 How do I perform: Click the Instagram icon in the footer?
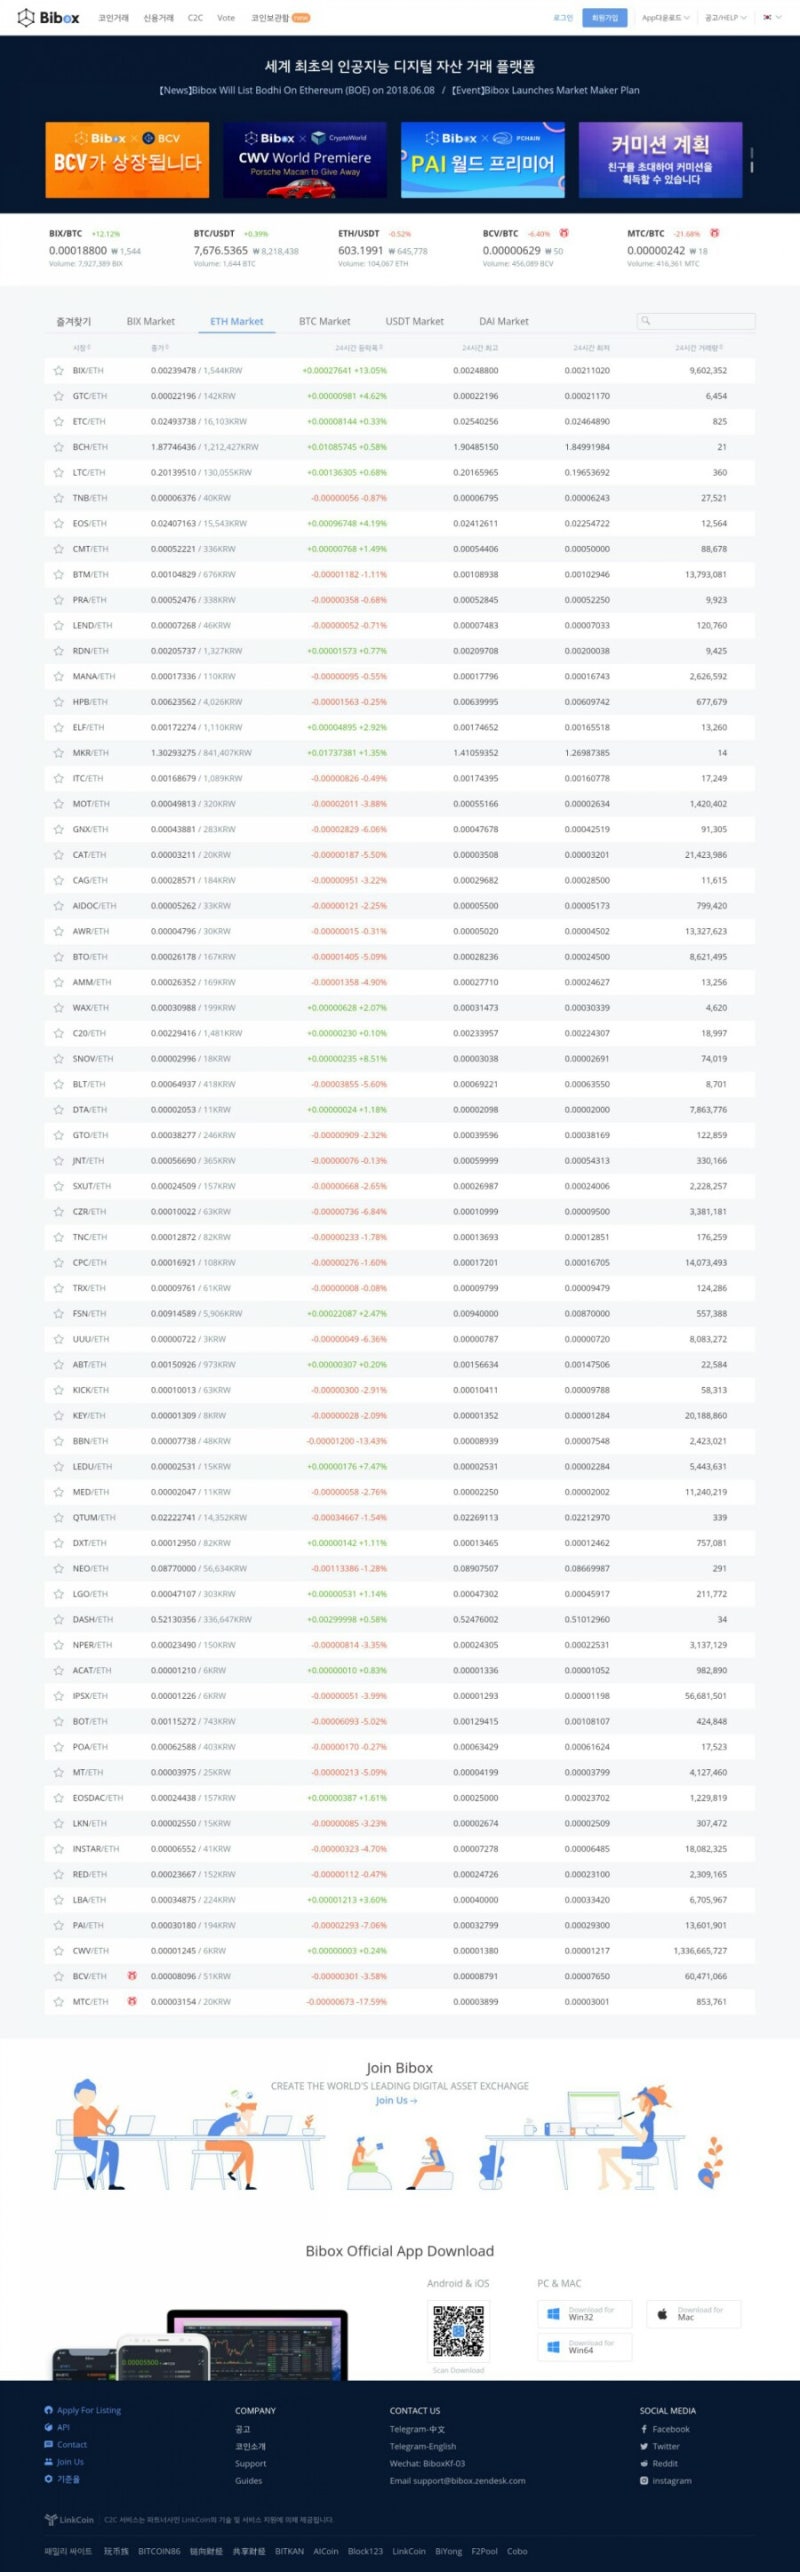(644, 2480)
